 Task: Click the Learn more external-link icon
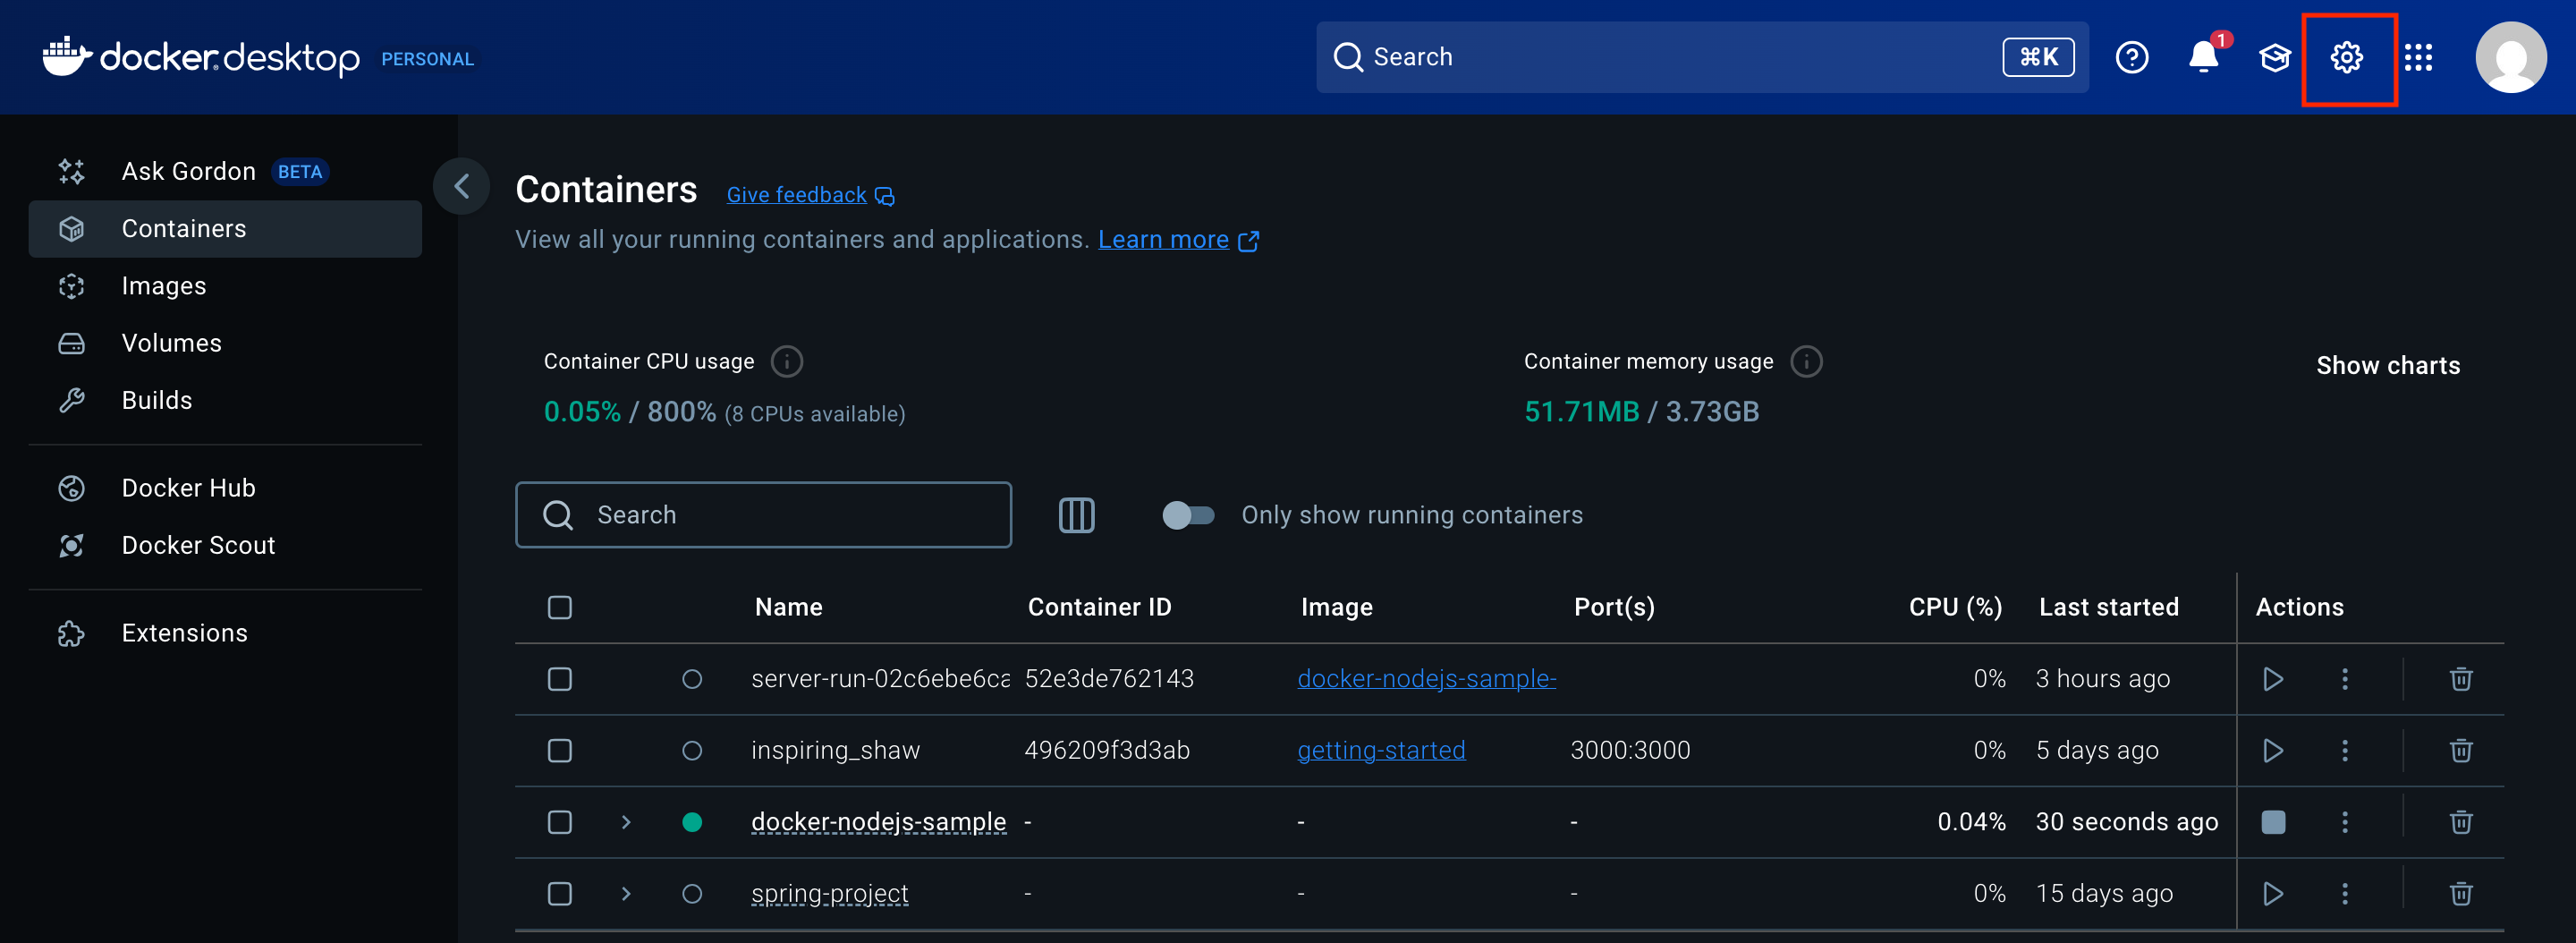click(1248, 241)
